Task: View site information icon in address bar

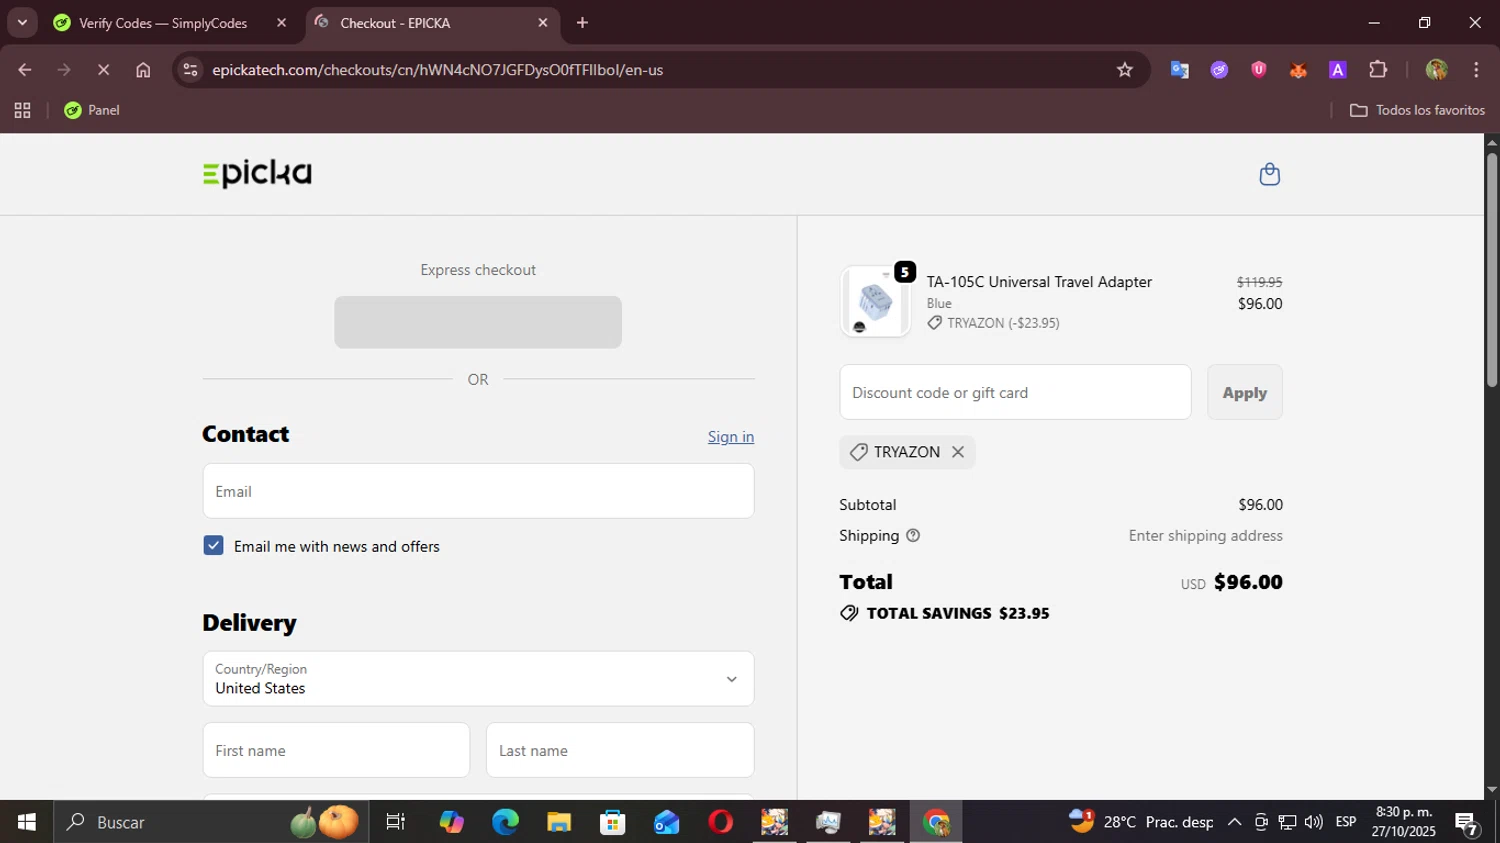Action: (191, 70)
